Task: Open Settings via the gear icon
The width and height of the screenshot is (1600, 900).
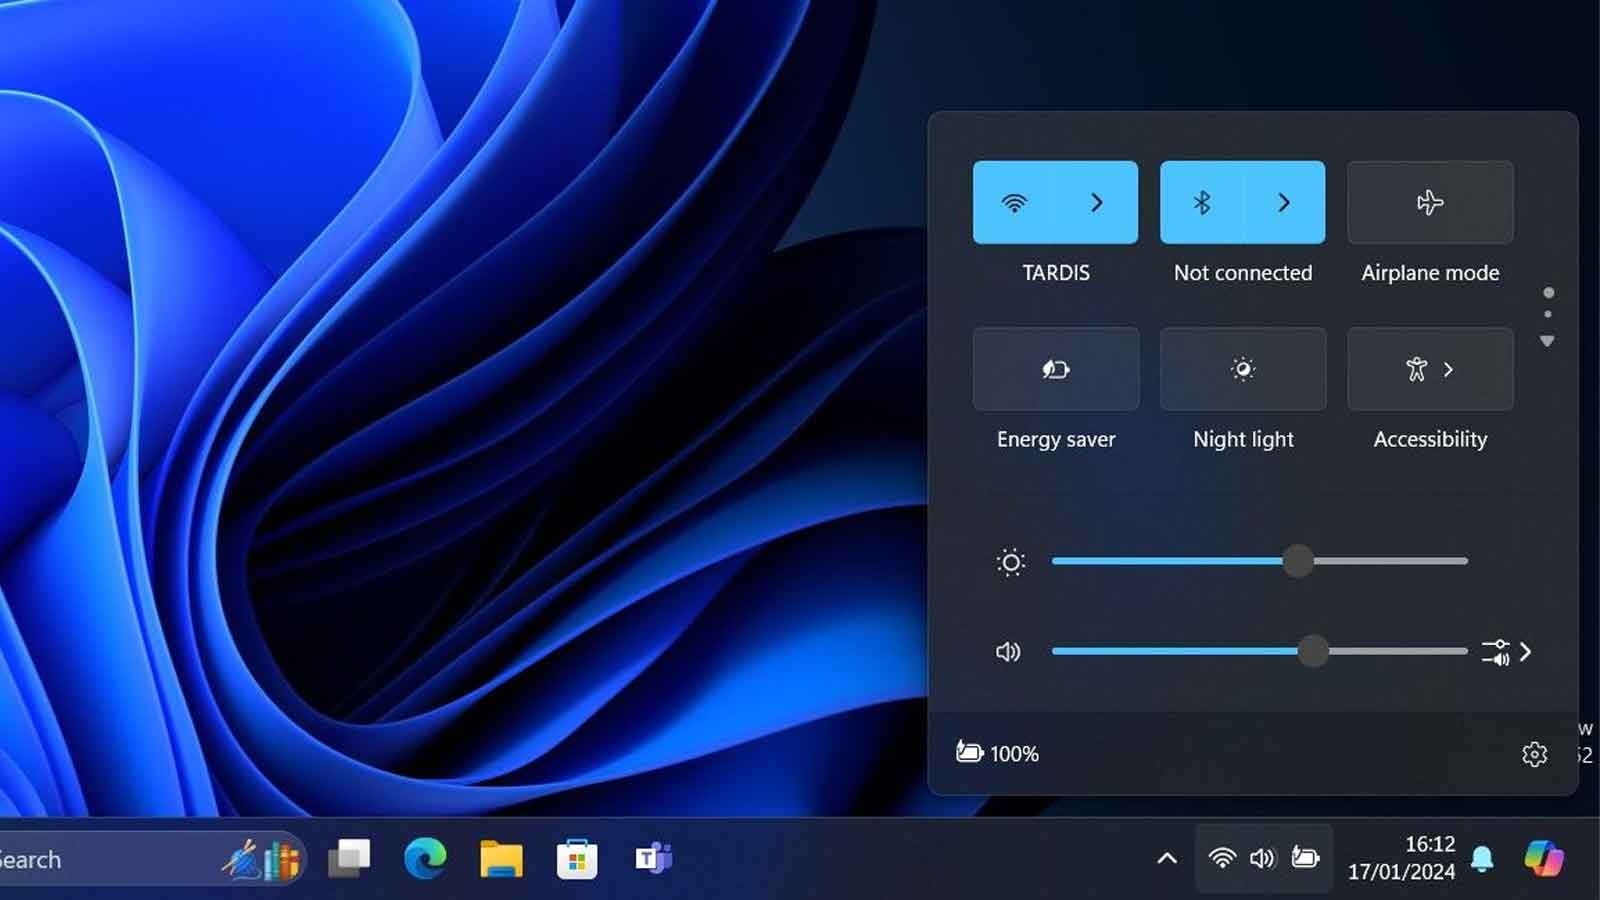Action: click(1535, 754)
